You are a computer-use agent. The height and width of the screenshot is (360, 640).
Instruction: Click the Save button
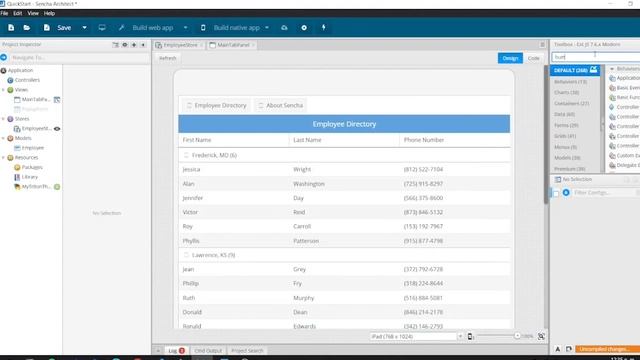click(x=58, y=27)
